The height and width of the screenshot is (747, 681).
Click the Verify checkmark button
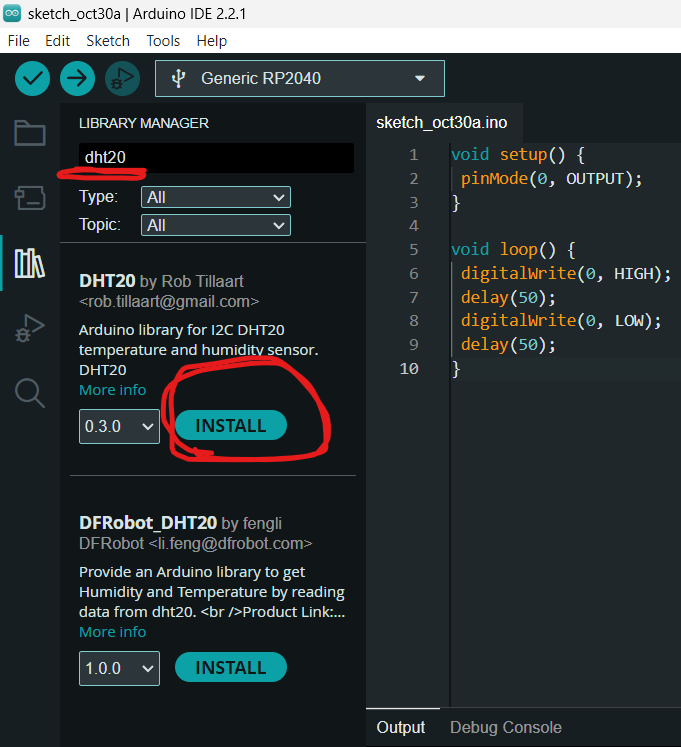32,78
